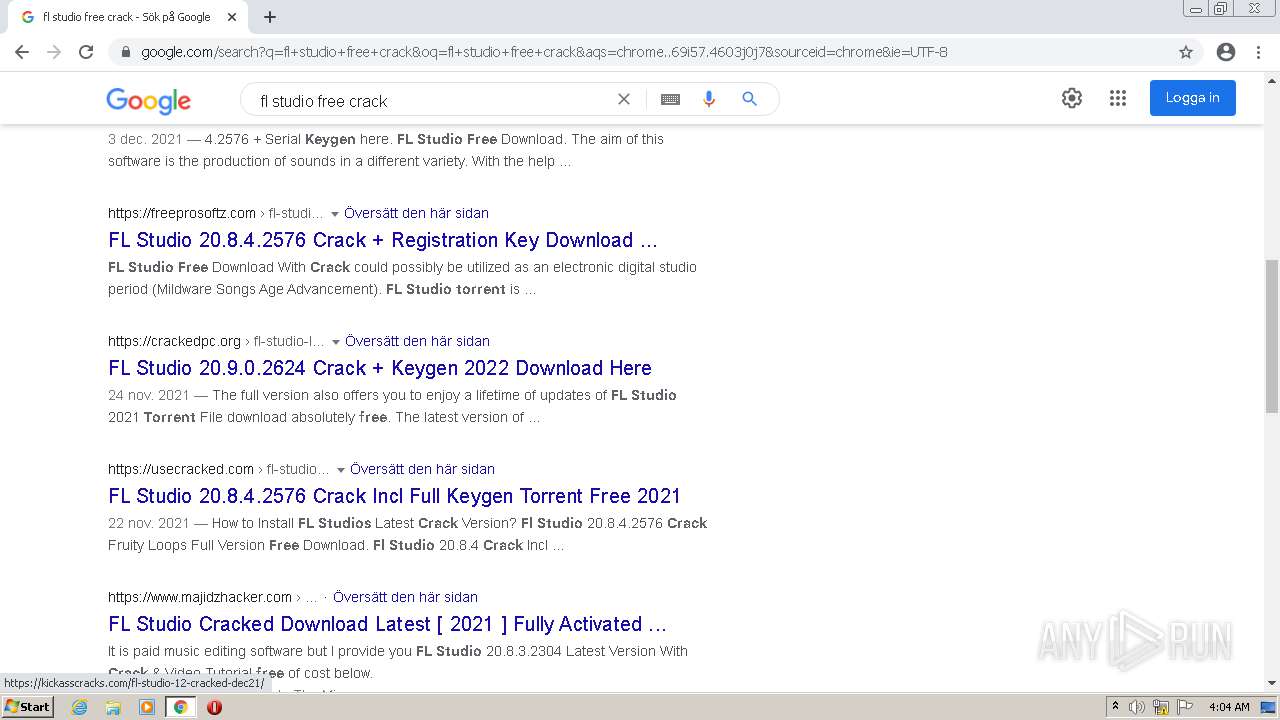Screen dimensions: 1280x720
Task: Reload the page with the refresh icon
Action: 86,52
